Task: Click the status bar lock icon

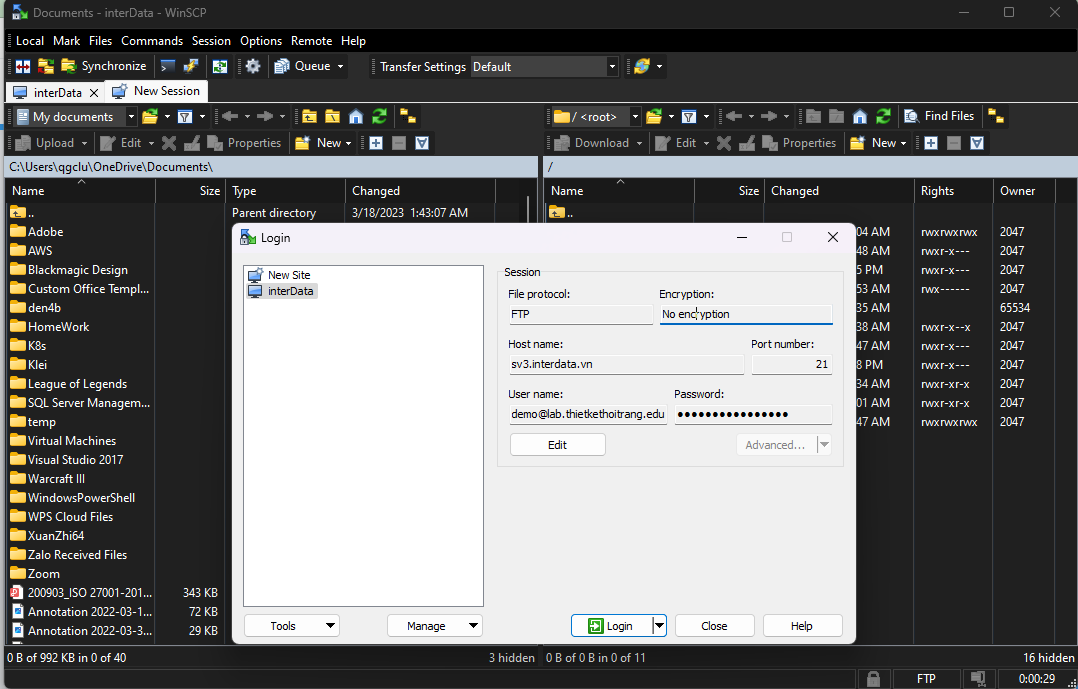Action: click(873, 679)
